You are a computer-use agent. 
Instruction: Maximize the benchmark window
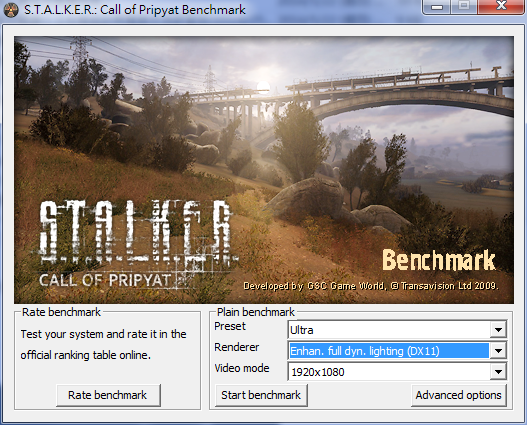pyautogui.click(x=464, y=6)
